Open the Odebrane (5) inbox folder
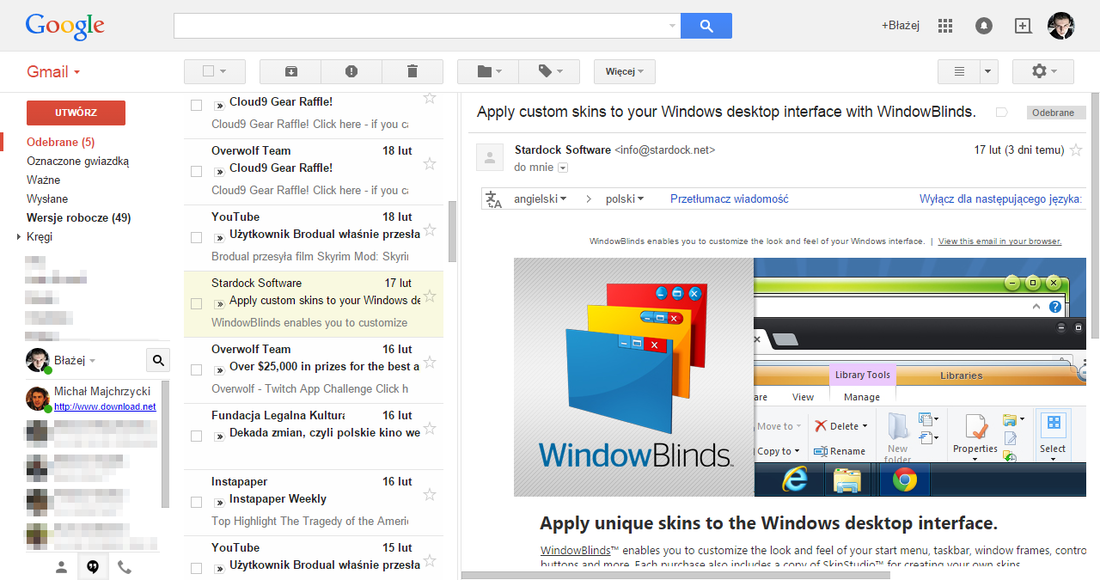 (x=60, y=142)
